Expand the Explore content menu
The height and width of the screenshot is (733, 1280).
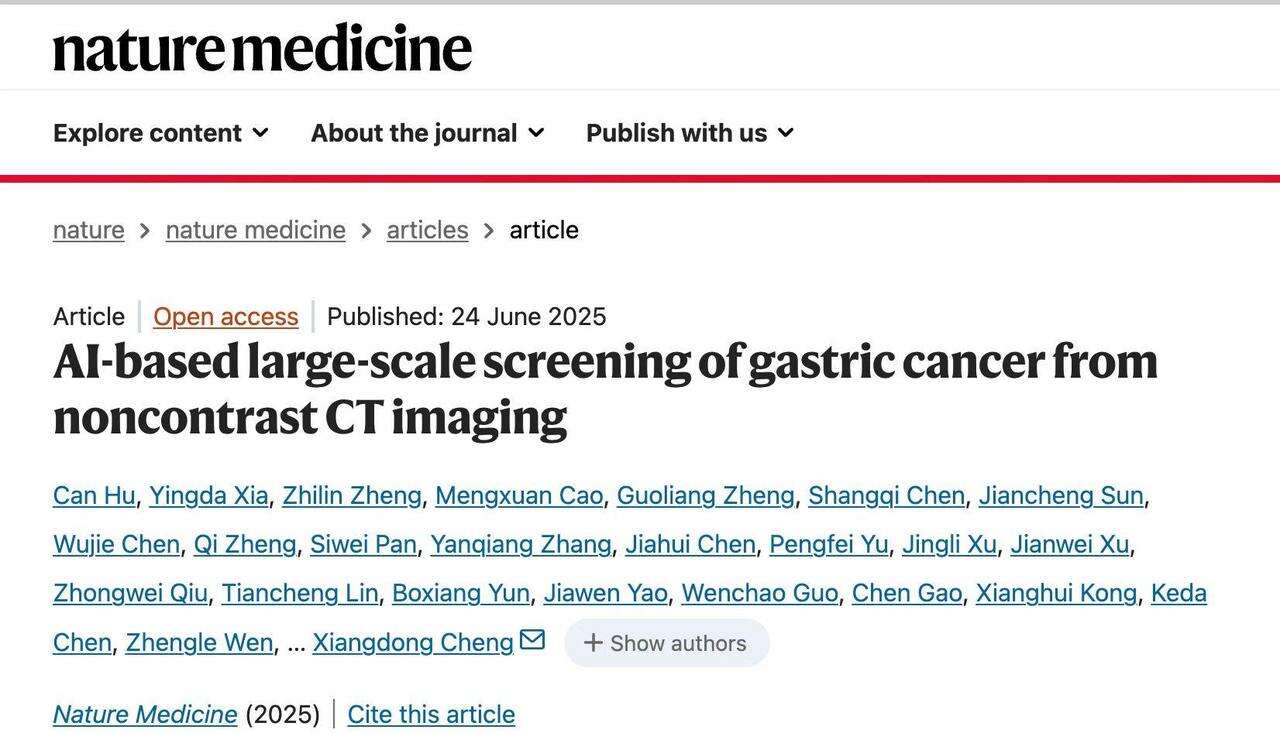161,133
